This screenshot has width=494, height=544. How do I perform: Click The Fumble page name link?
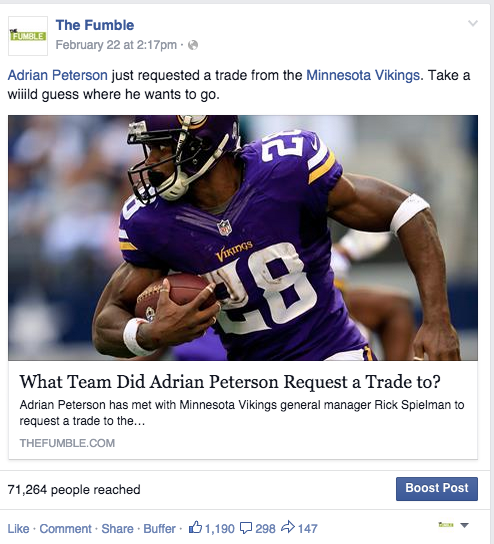(x=95, y=25)
